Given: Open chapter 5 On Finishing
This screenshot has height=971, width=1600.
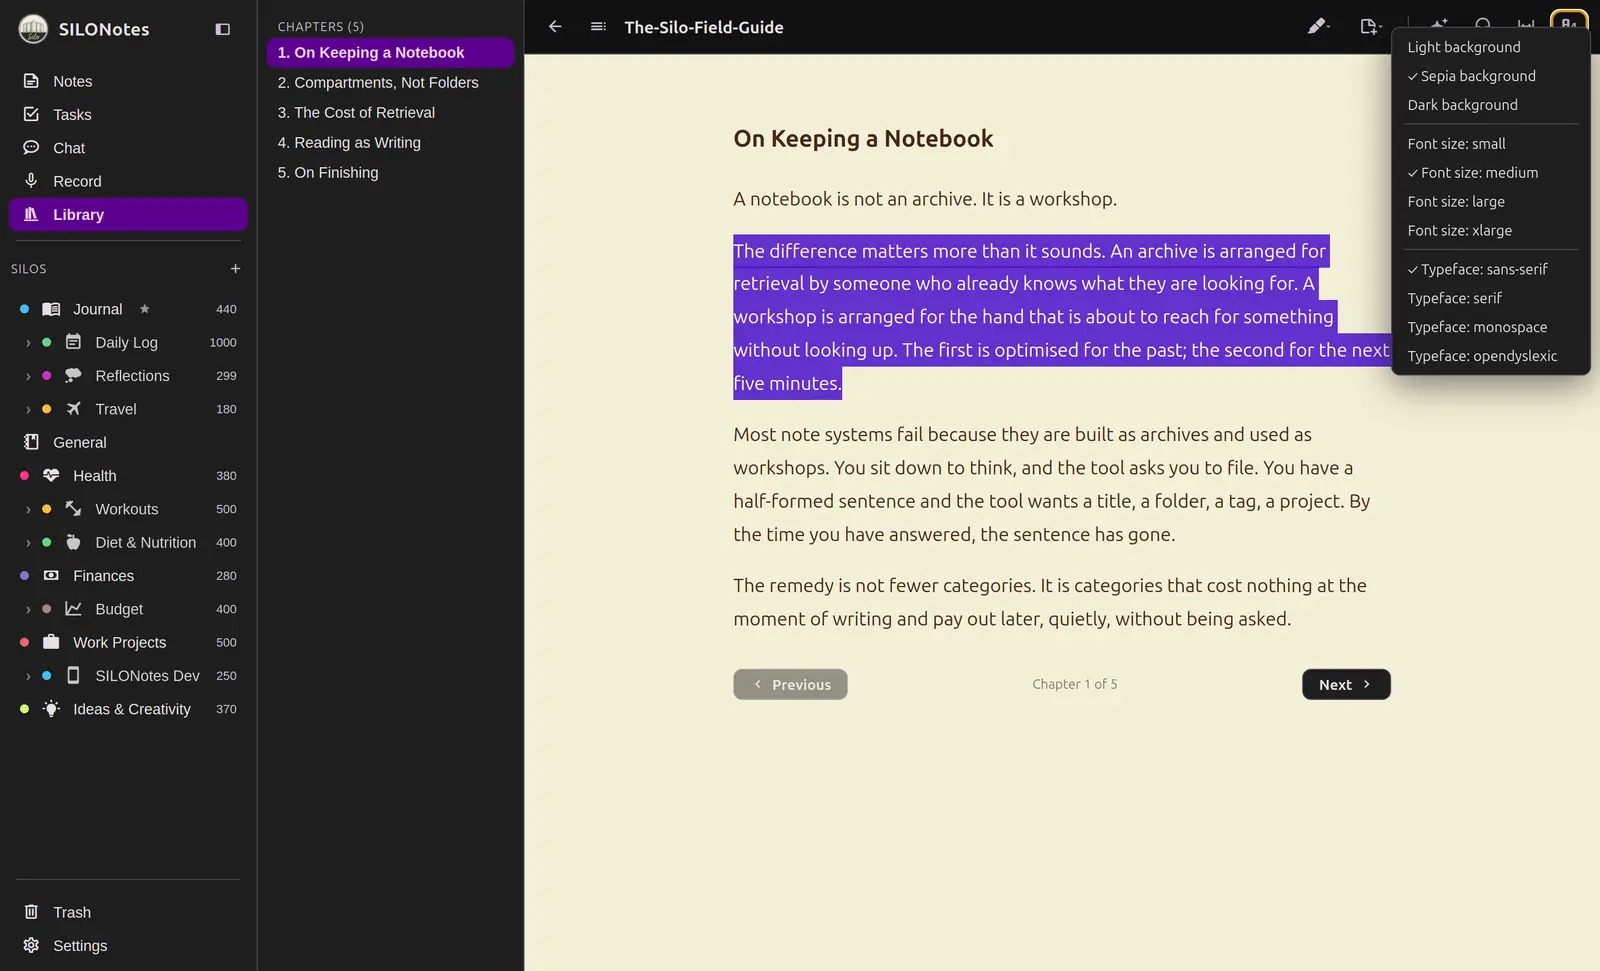Looking at the screenshot, I should [x=390, y=173].
